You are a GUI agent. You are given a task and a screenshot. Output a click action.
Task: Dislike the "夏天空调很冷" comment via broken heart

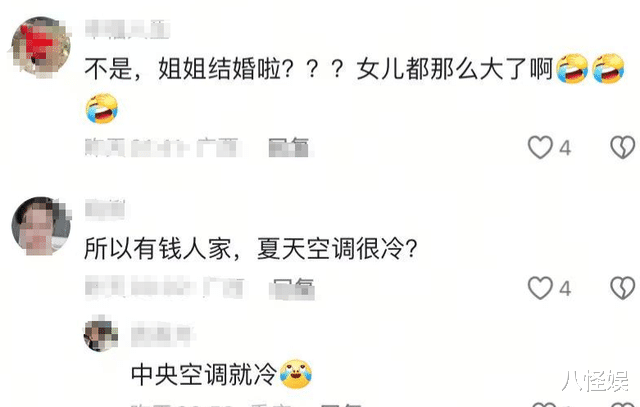623,288
